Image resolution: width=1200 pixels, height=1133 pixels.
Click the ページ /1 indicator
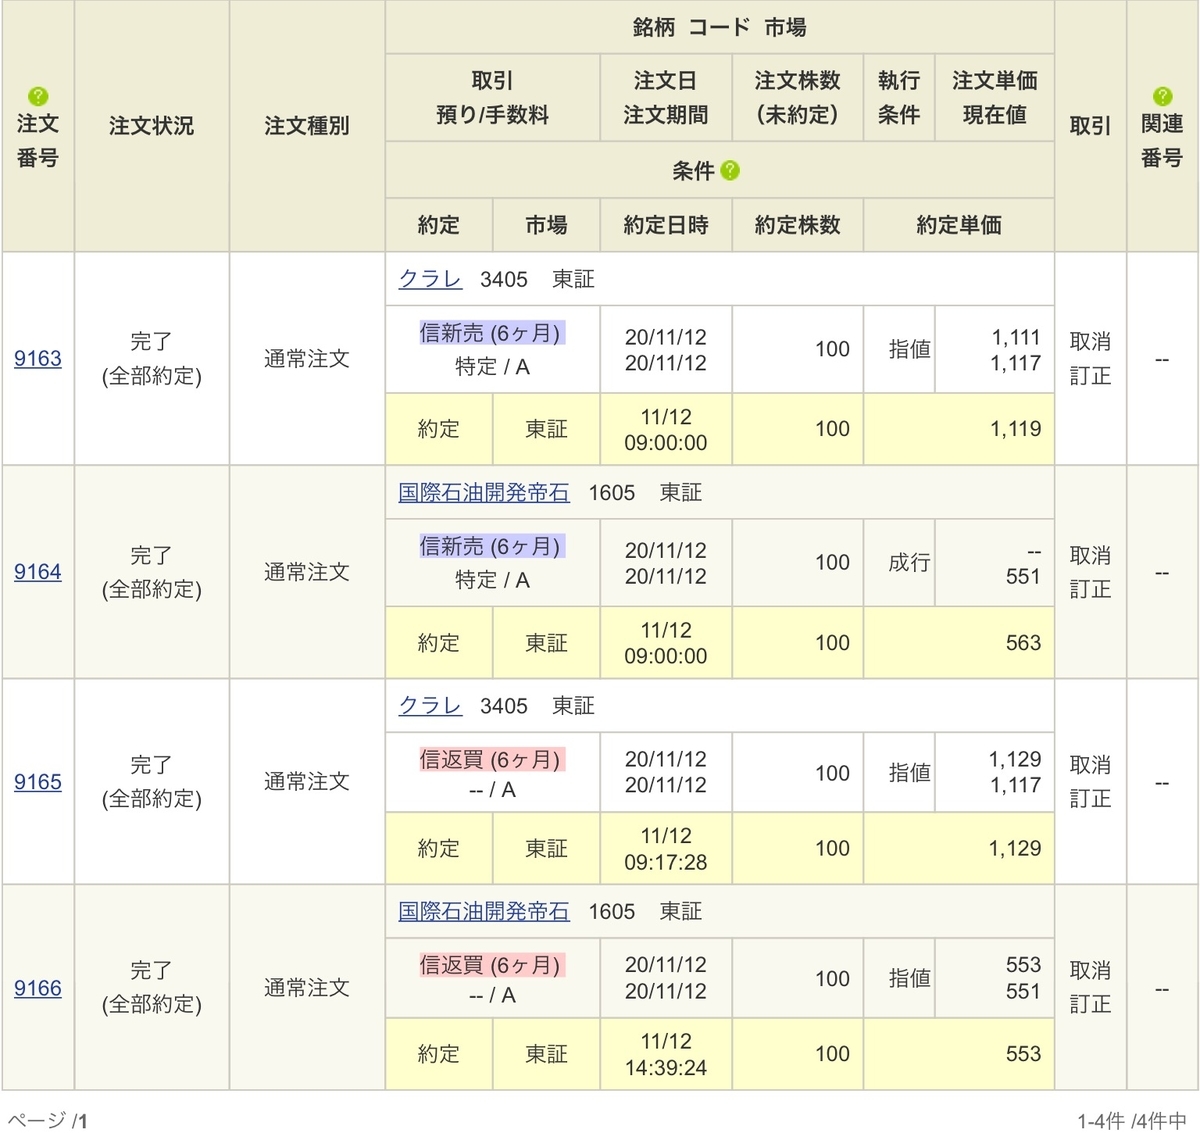pyautogui.click(x=48, y=1121)
